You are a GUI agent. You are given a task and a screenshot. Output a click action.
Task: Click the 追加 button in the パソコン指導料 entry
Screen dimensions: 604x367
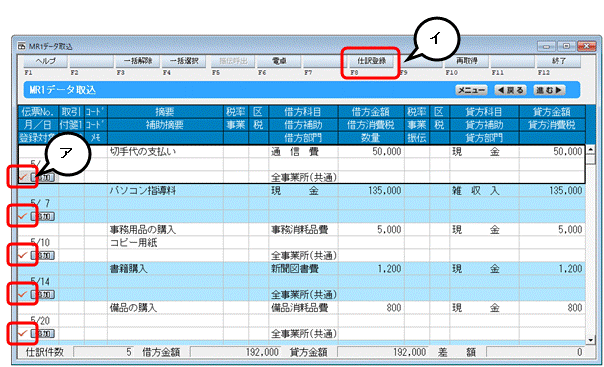[43, 216]
